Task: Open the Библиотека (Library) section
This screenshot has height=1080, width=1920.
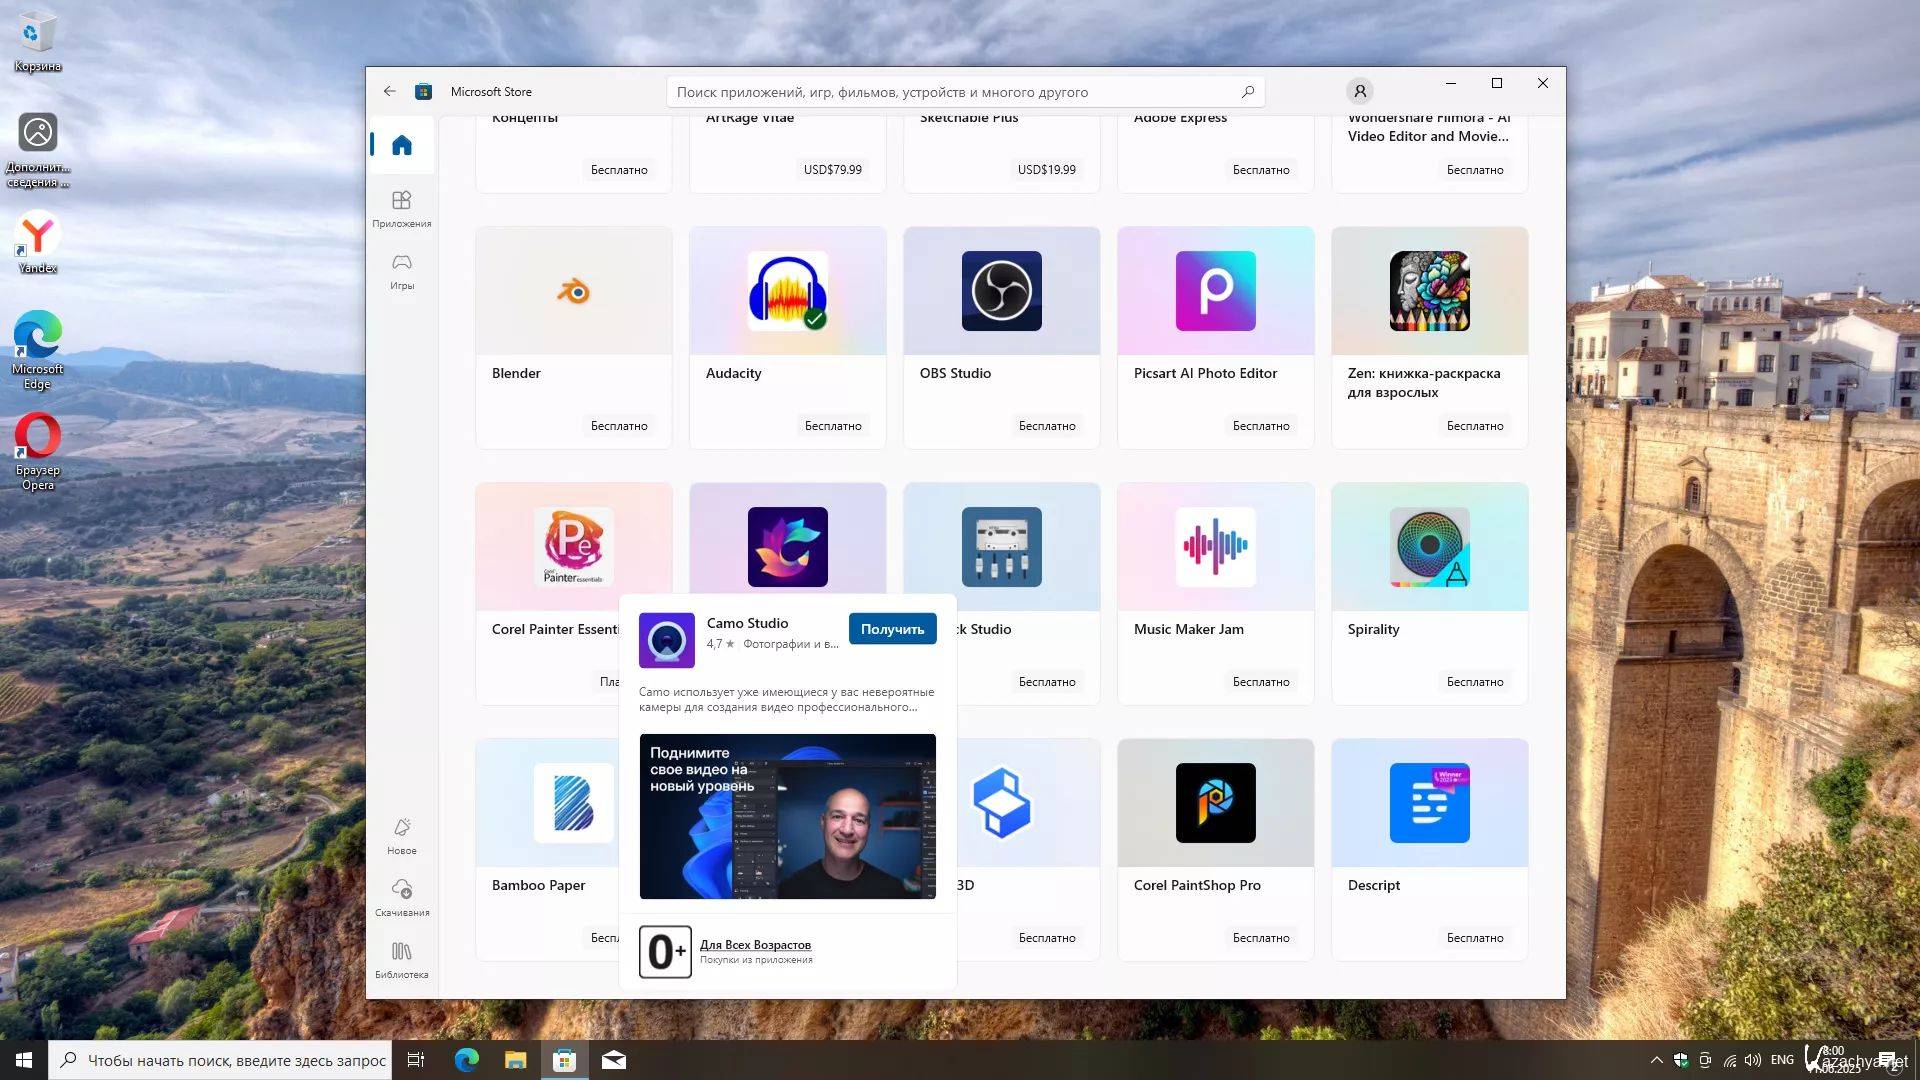Action: coord(401,959)
